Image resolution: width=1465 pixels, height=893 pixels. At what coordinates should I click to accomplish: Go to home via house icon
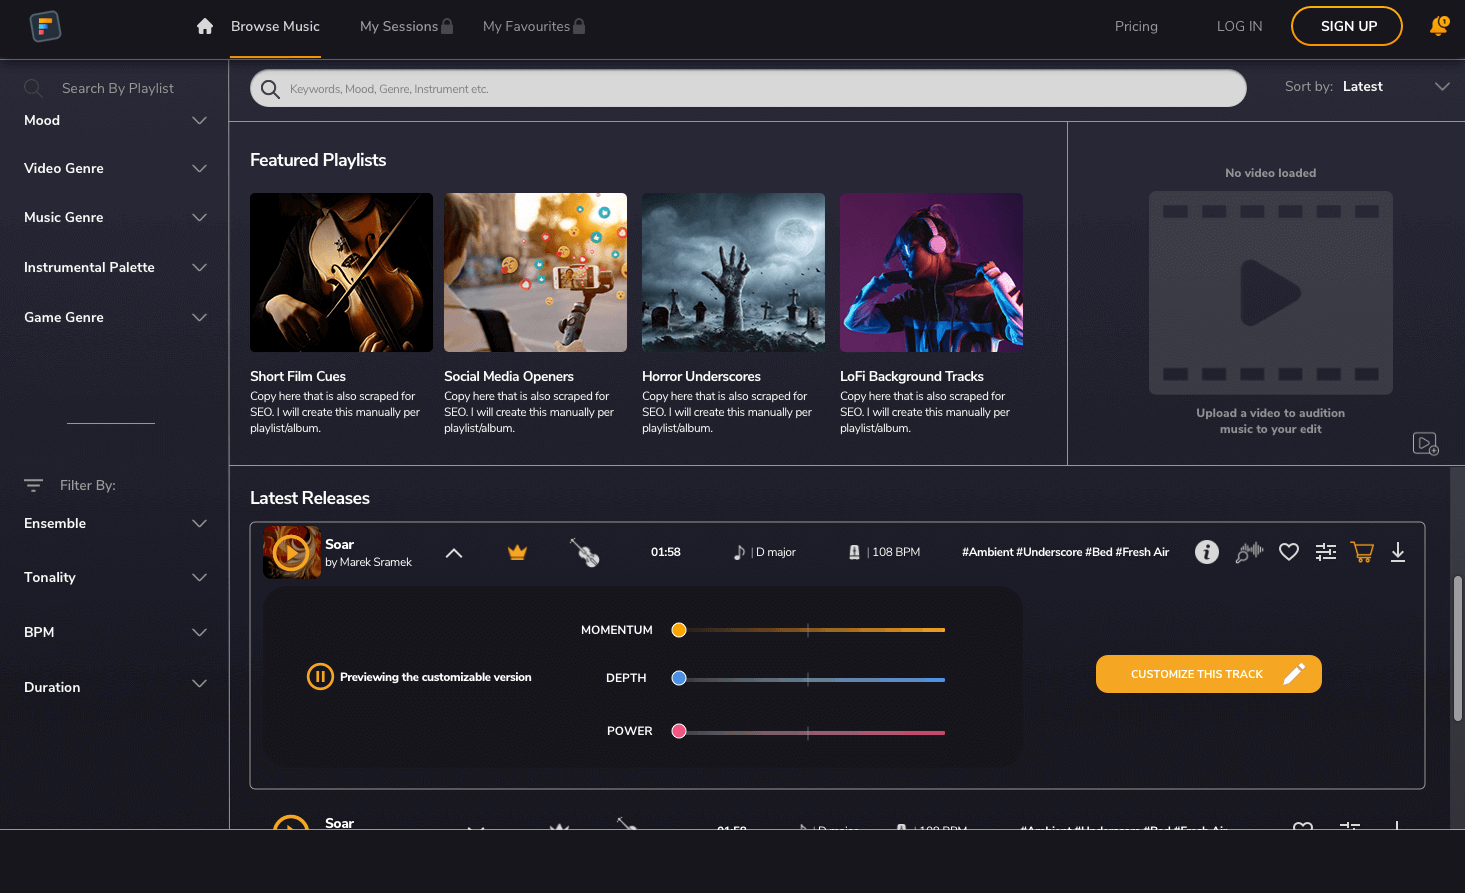(205, 26)
